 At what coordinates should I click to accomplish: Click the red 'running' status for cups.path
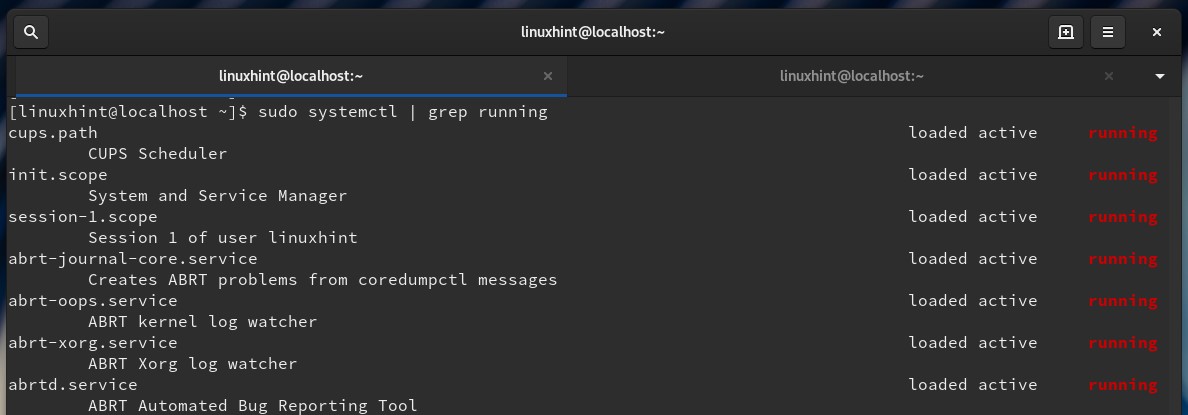pos(1122,133)
